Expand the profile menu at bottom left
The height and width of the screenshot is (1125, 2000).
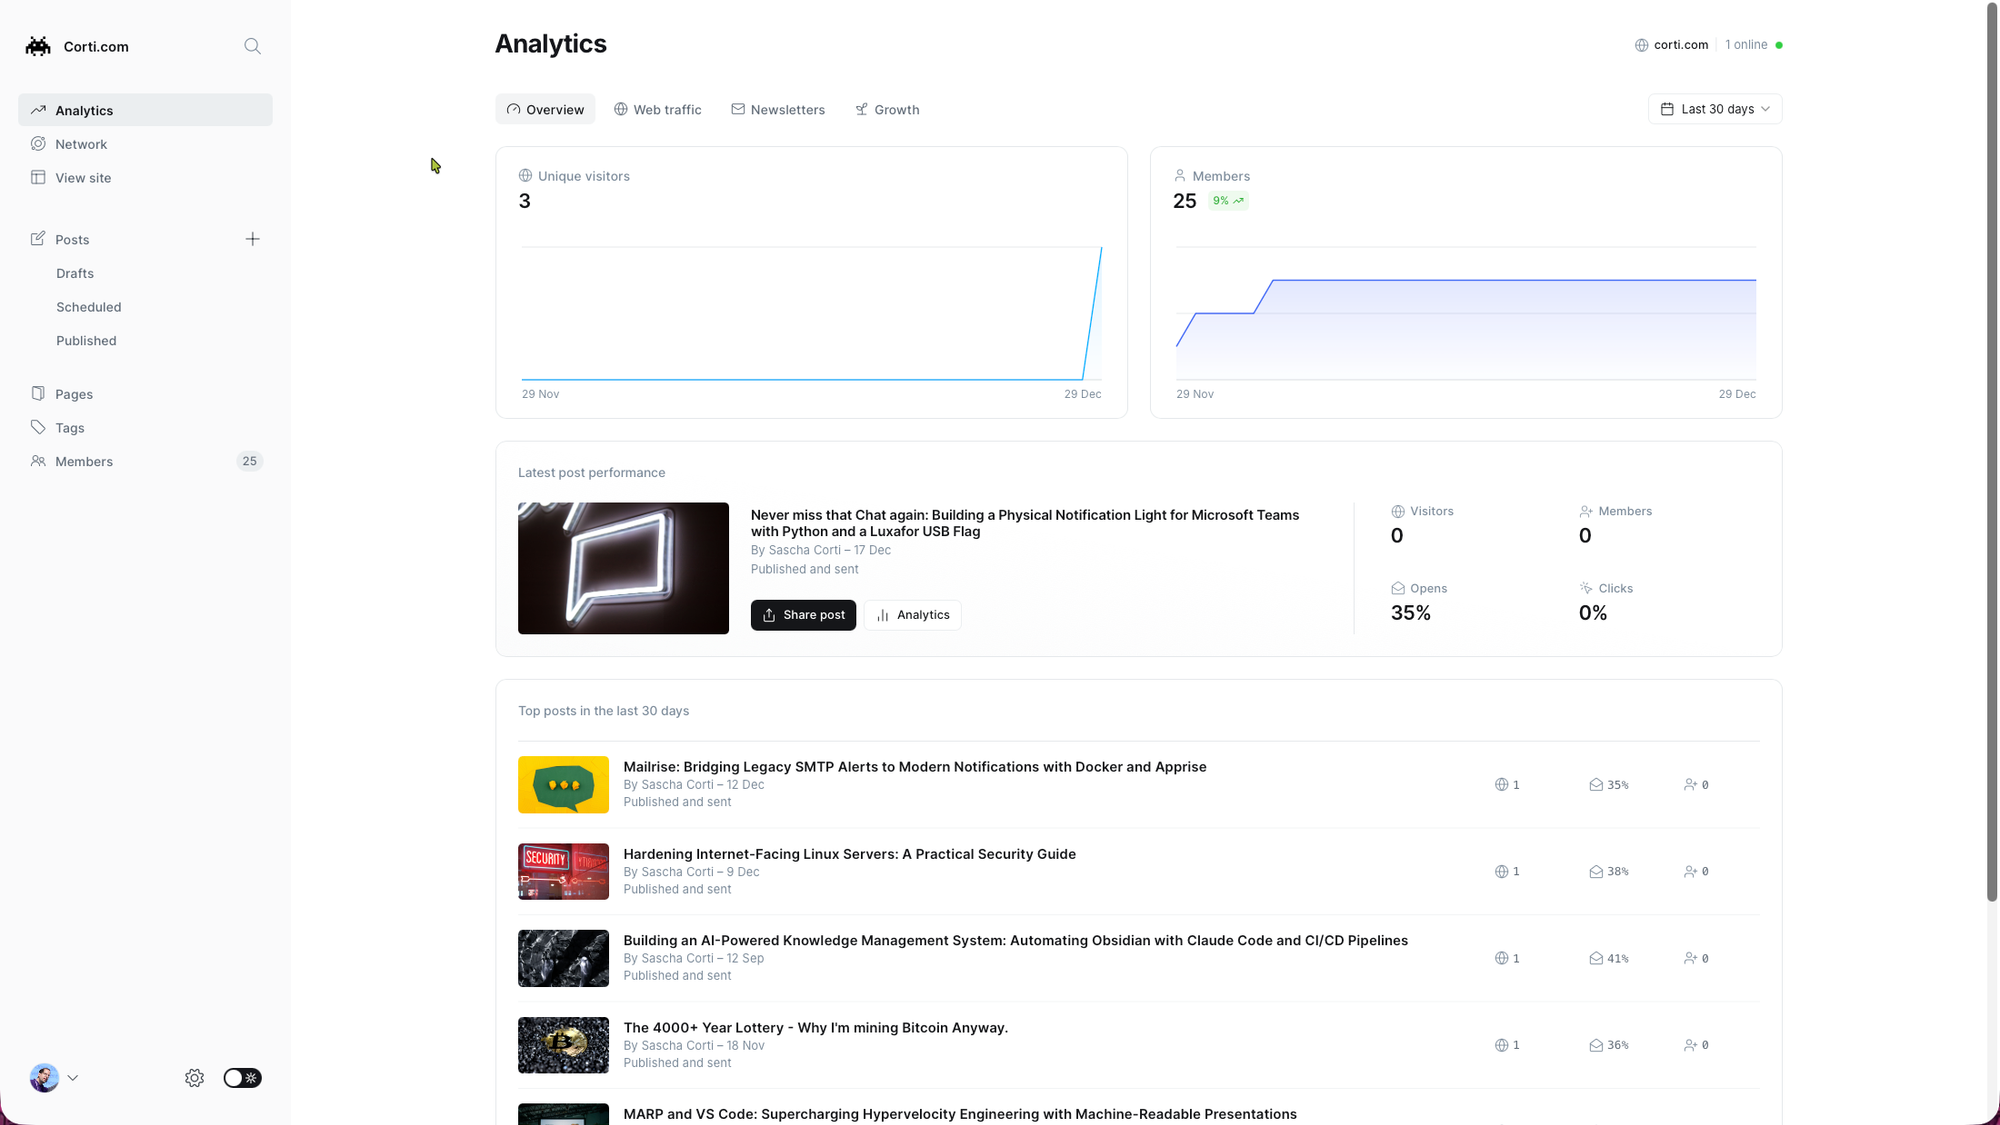[54, 1078]
